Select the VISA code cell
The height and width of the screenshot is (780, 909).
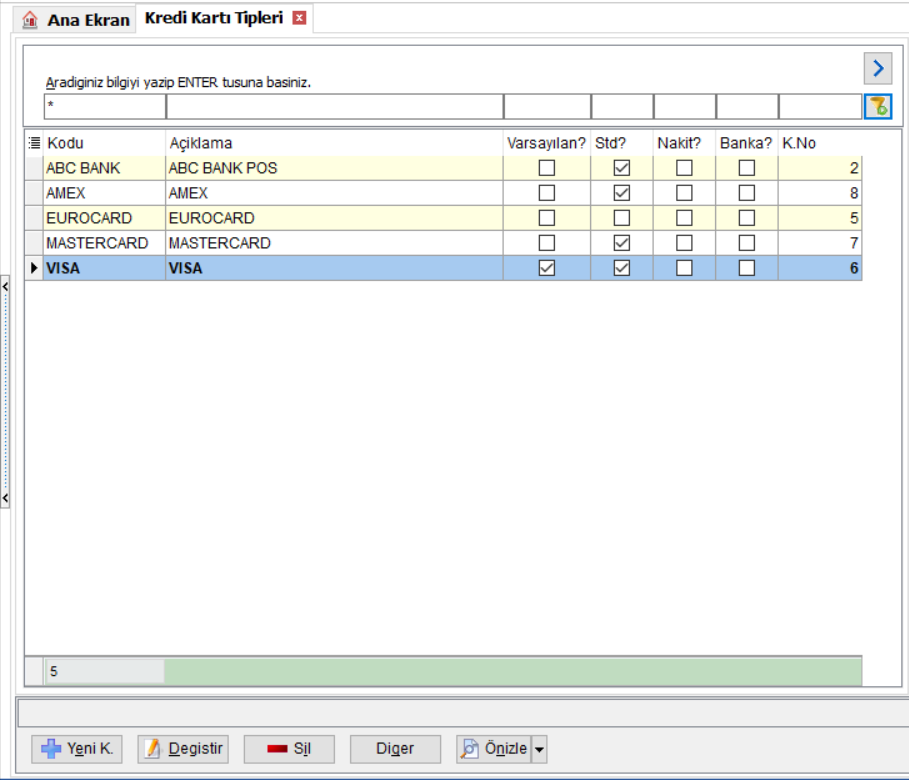104,268
